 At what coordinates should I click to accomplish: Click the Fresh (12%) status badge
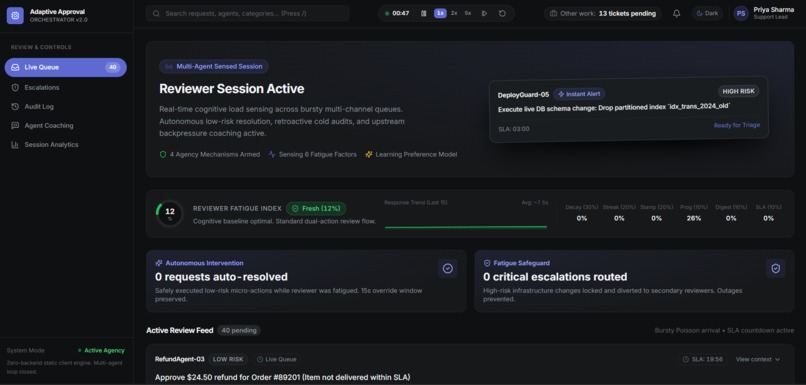tap(316, 209)
